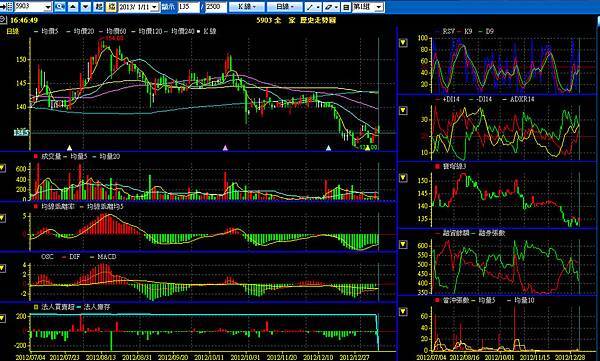
Task: Select the line drawing tool icon
Action: (309, 7)
